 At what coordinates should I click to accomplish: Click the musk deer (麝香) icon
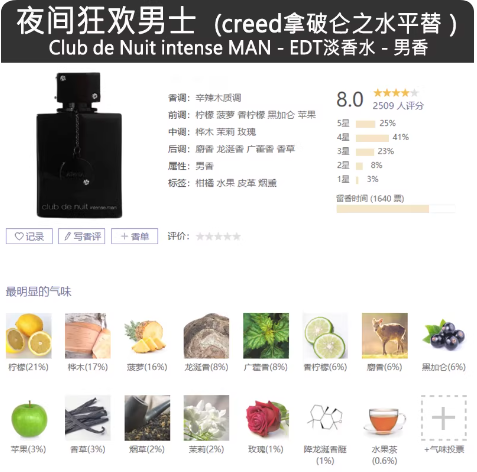pyautogui.click(x=385, y=335)
